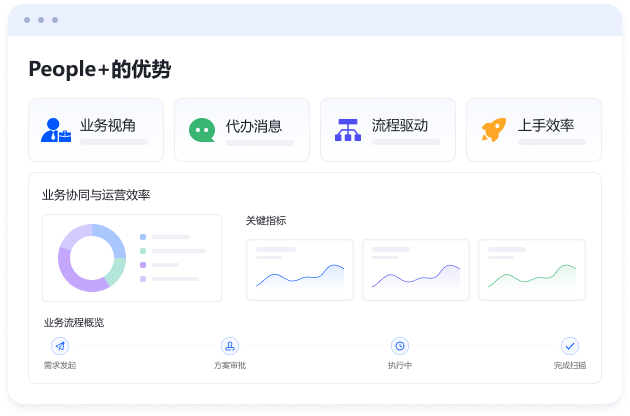The image size is (630, 416).
Task: Click the 业务流程概览 section label
Action: [74, 323]
